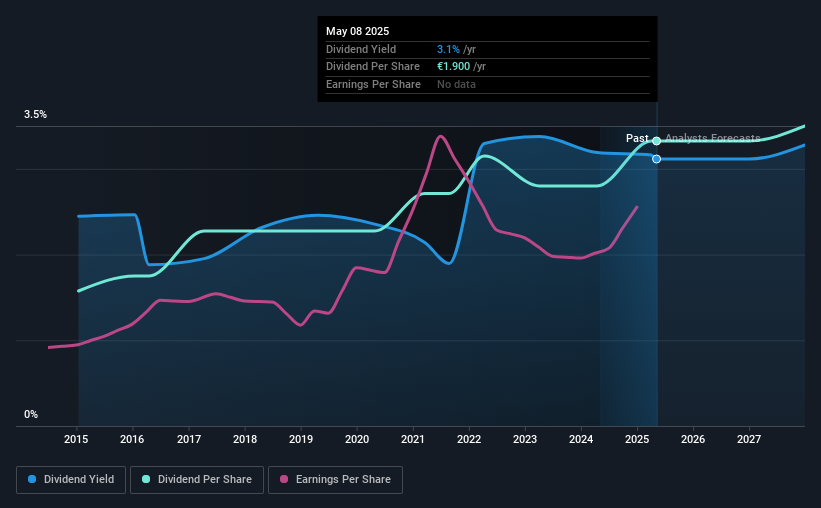The image size is (821, 508).
Task: Click the 'No data' earnings value
Action: pyautogui.click(x=456, y=84)
